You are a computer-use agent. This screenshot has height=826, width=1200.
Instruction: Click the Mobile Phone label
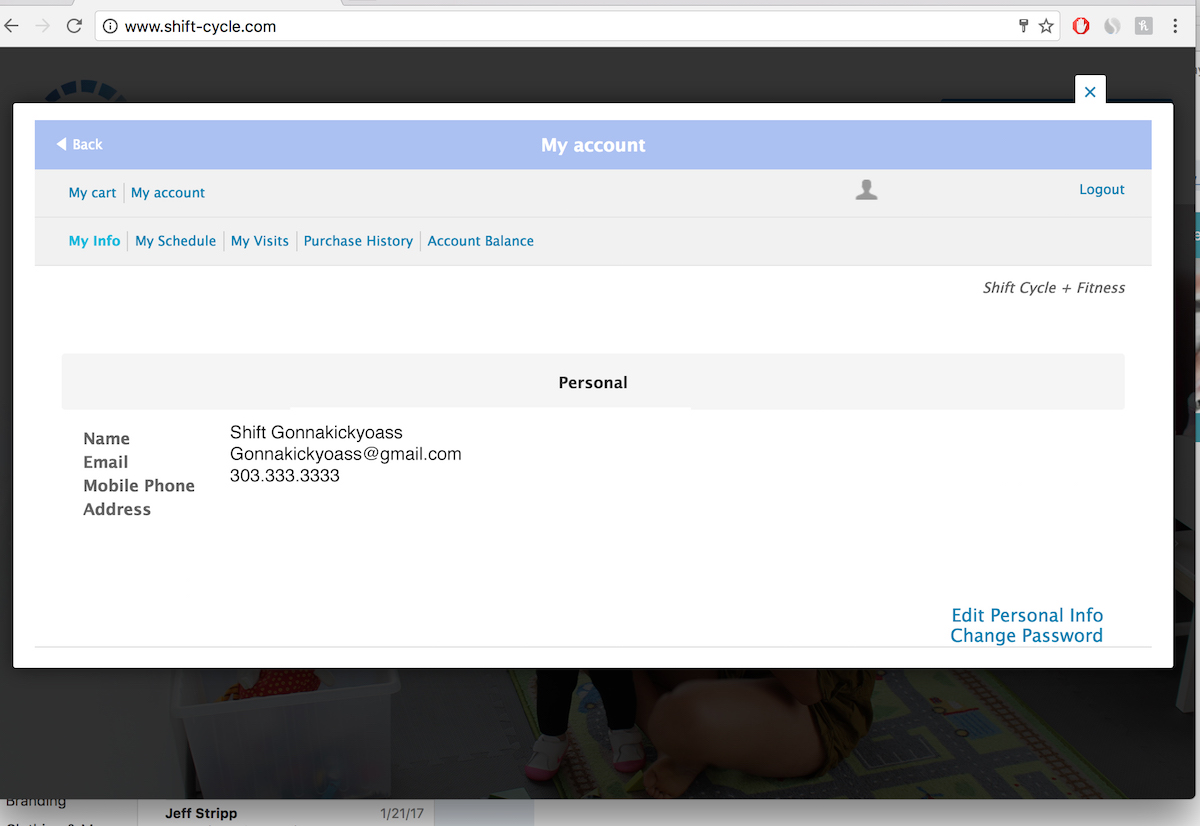[x=139, y=486]
